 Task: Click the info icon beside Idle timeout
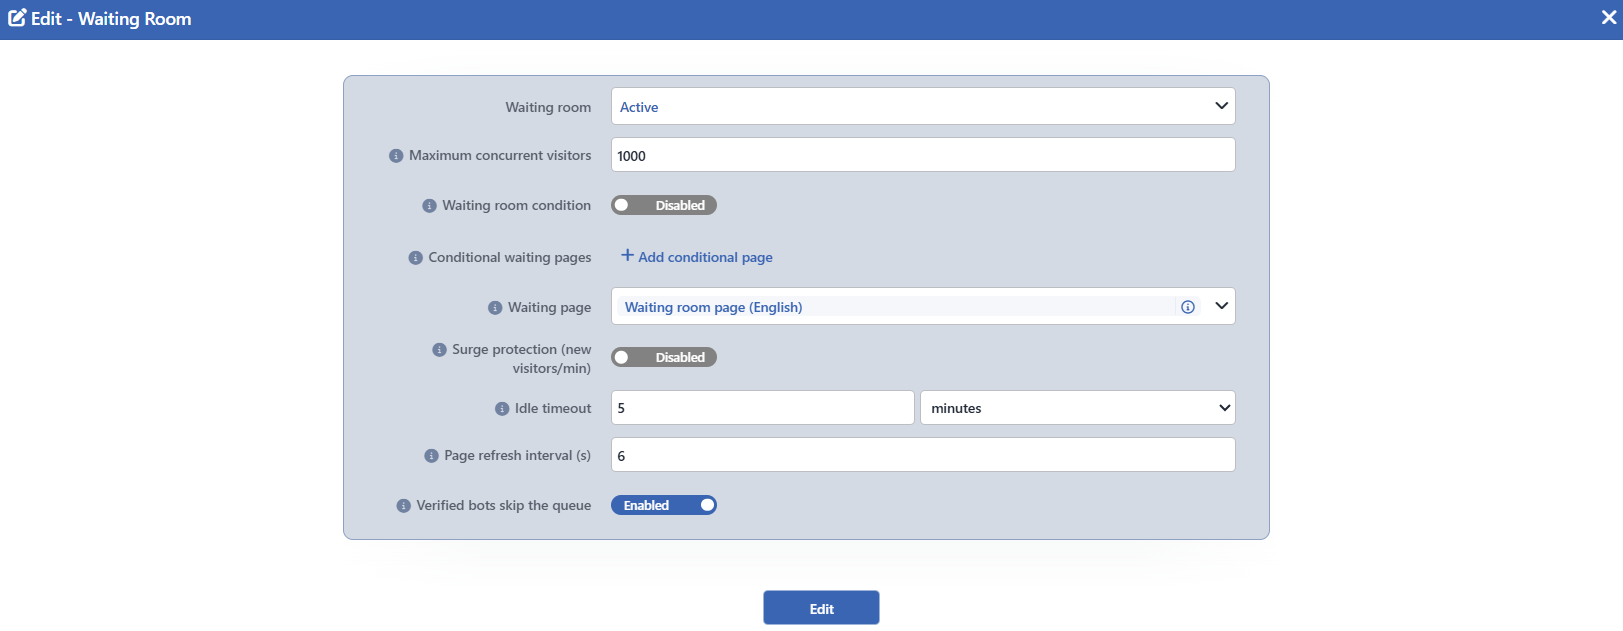tap(502, 409)
